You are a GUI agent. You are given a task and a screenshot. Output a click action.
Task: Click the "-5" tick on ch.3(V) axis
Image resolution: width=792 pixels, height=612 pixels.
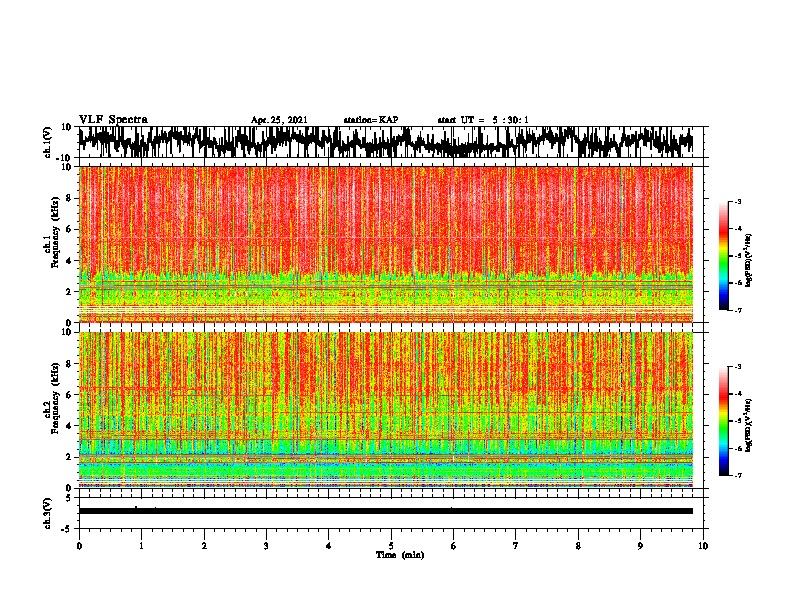coord(68,529)
